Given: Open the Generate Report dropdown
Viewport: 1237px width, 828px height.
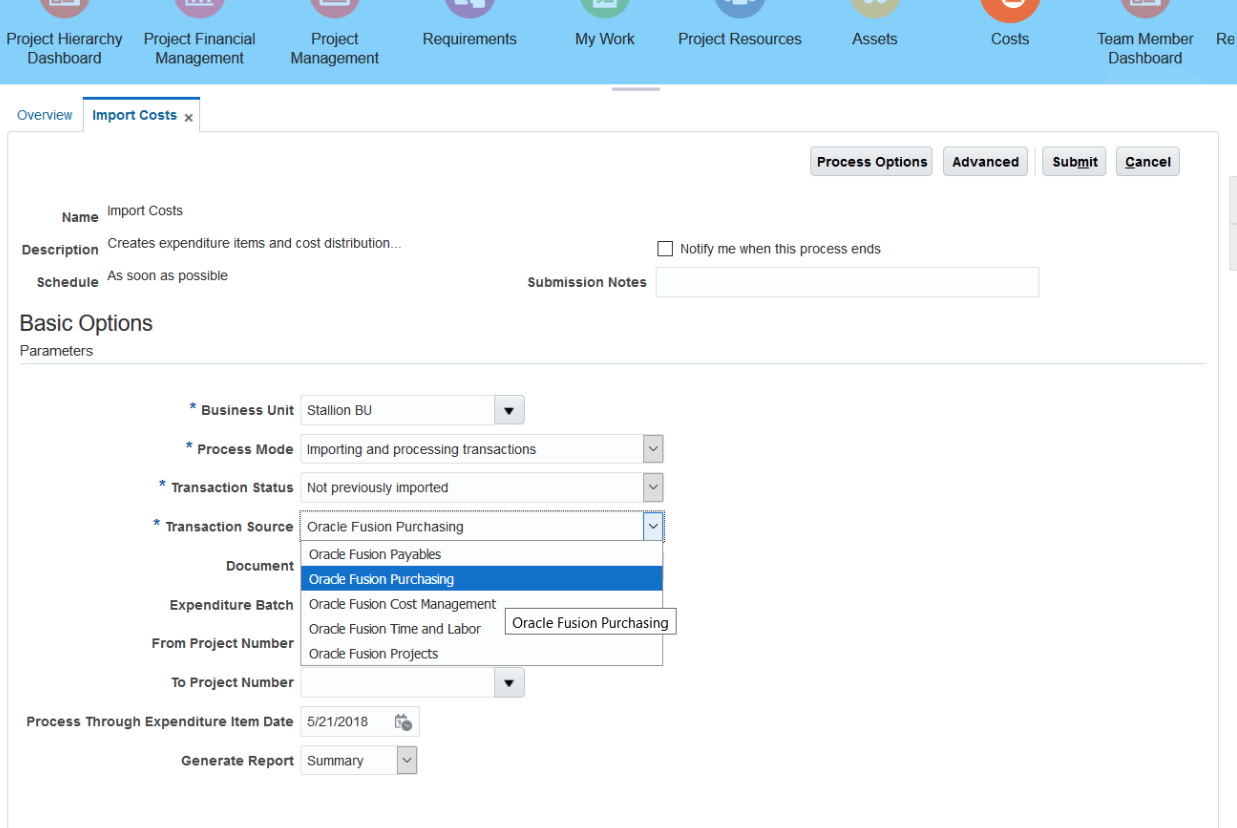Looking at the screenshot, I should [x=406, y=761].
